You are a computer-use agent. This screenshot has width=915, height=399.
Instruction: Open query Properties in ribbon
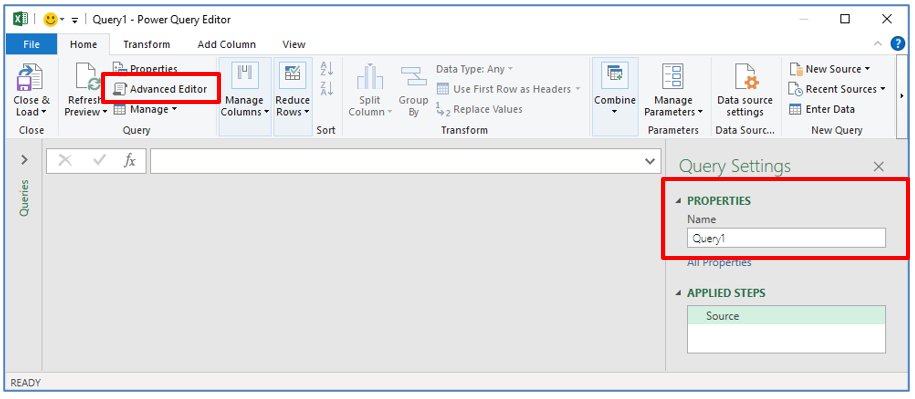coord(145,68)
